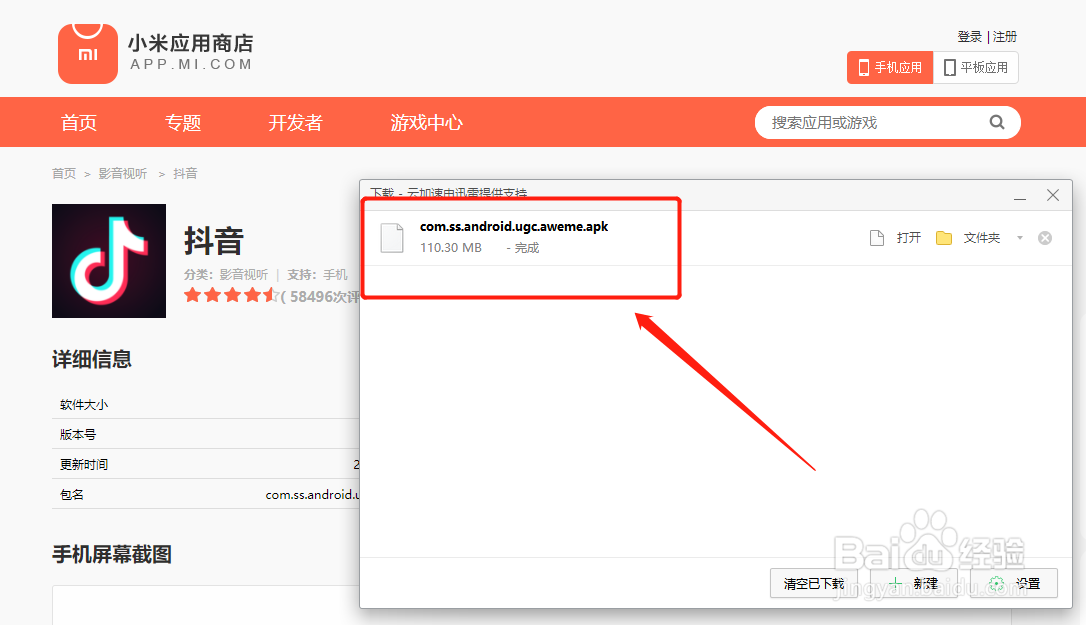Click the 抖音 breadcrumb item
The width and height of the screenshot is (1086, 625).
click(185, 173)
